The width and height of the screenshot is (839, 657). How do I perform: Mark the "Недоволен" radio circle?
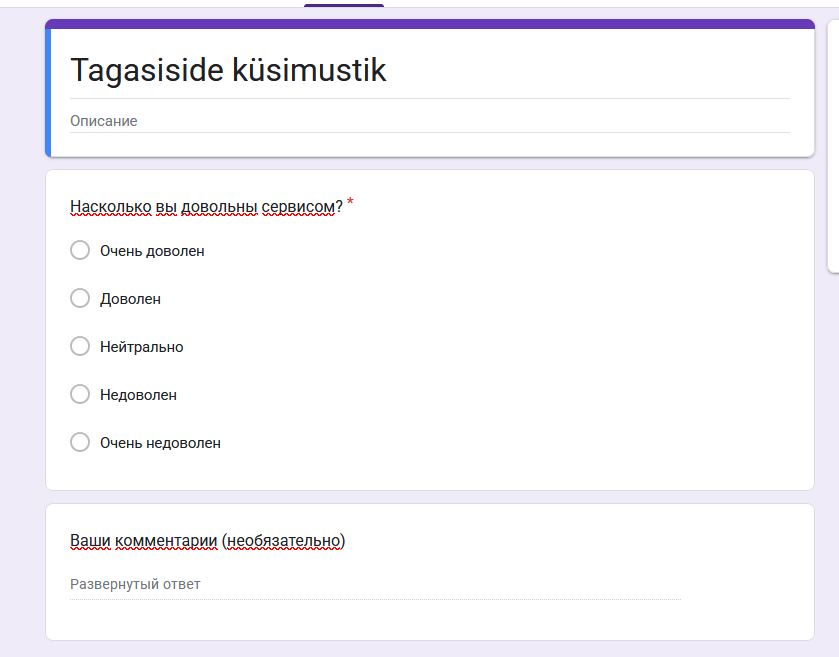tap(80, 394)
